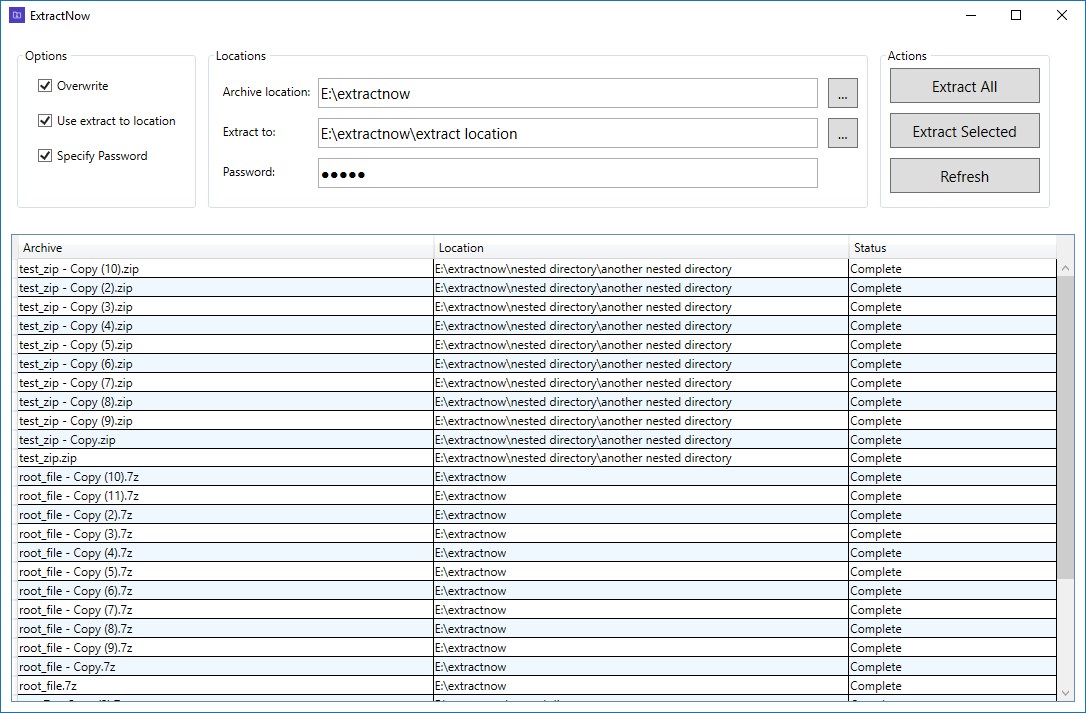Select the root_file.7z archive row

(537, 686)
